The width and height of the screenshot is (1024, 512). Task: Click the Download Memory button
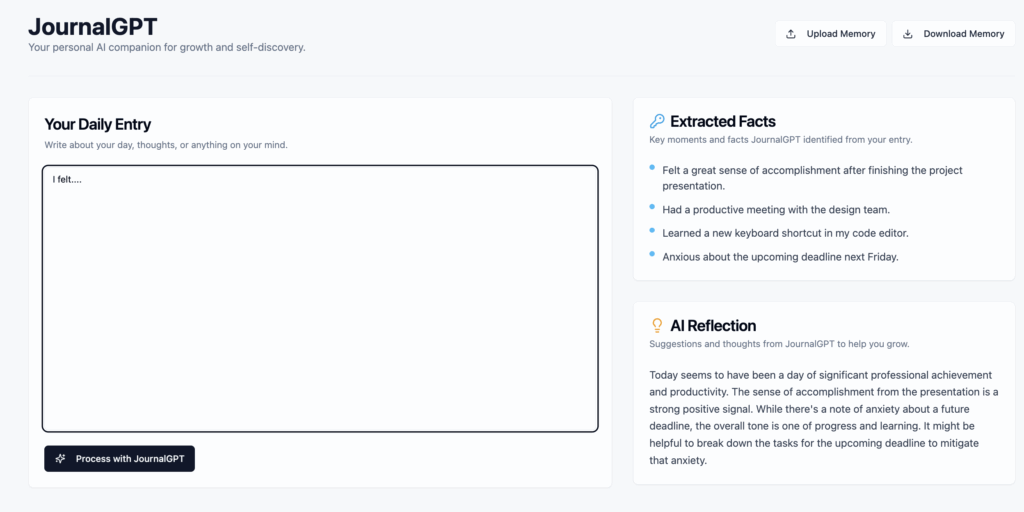click(953, 34)
